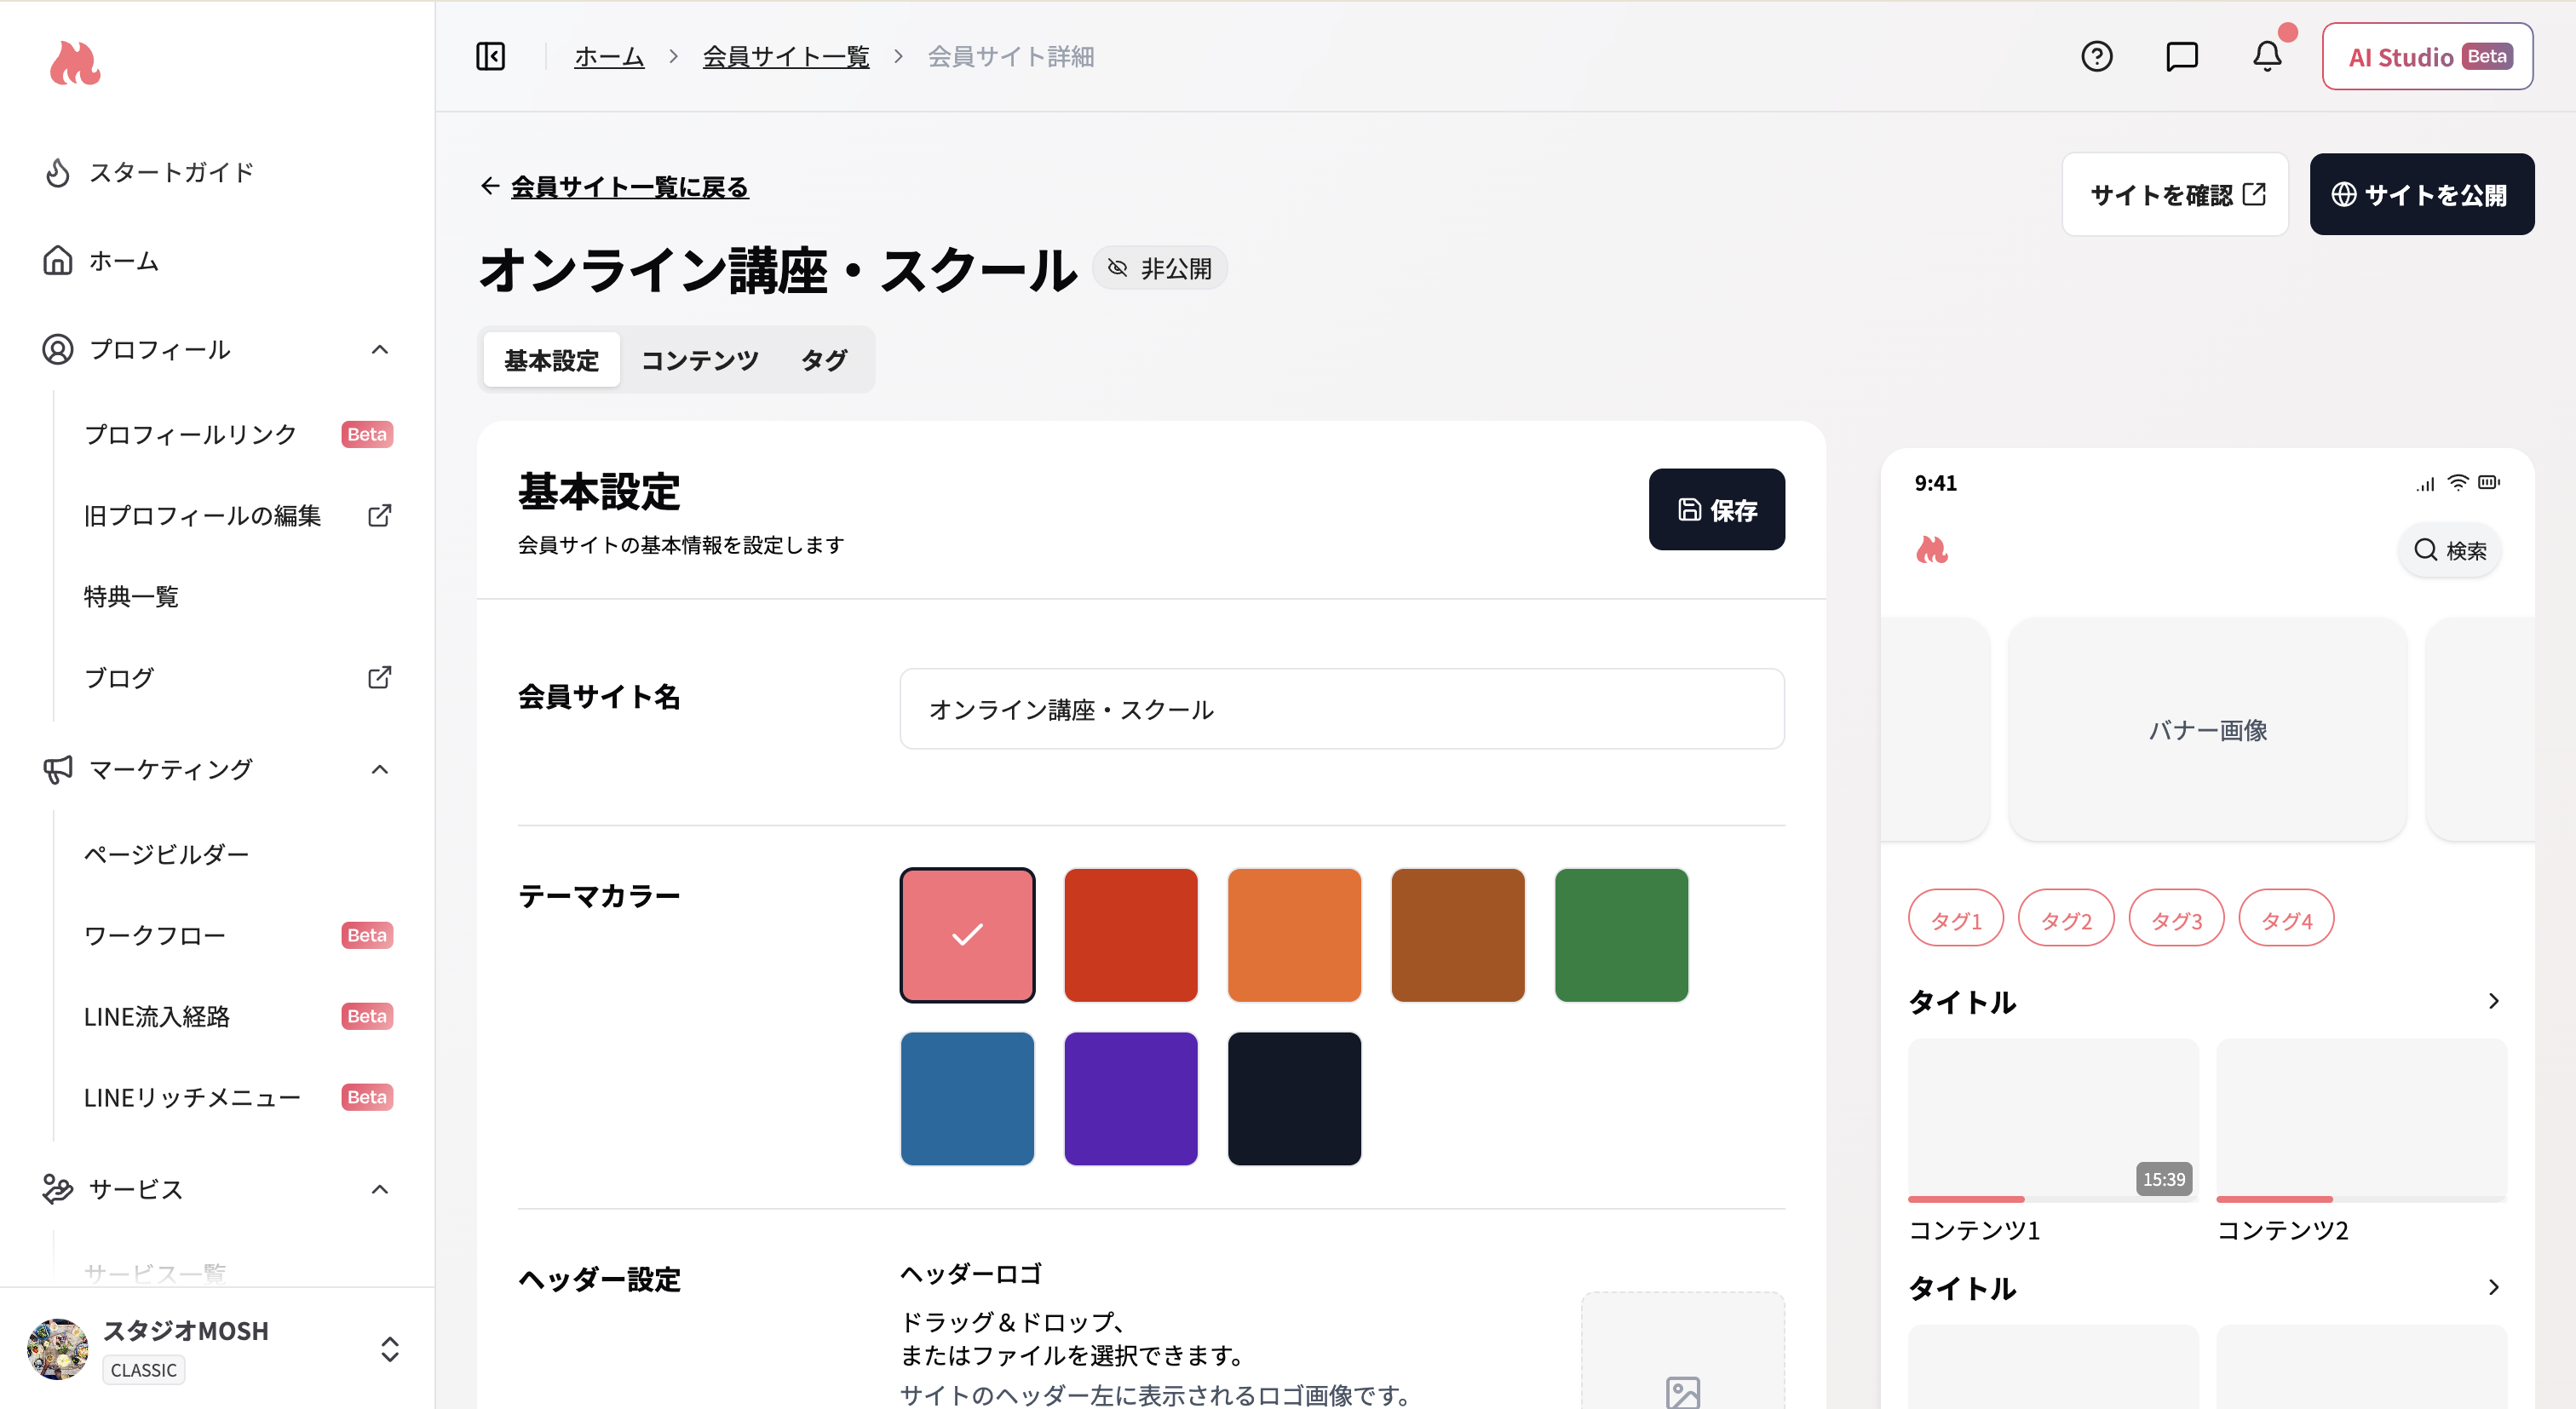2576x1409 pixels.
Task: Click the タグ4 chip in the preview
Action: [2286, 917]
